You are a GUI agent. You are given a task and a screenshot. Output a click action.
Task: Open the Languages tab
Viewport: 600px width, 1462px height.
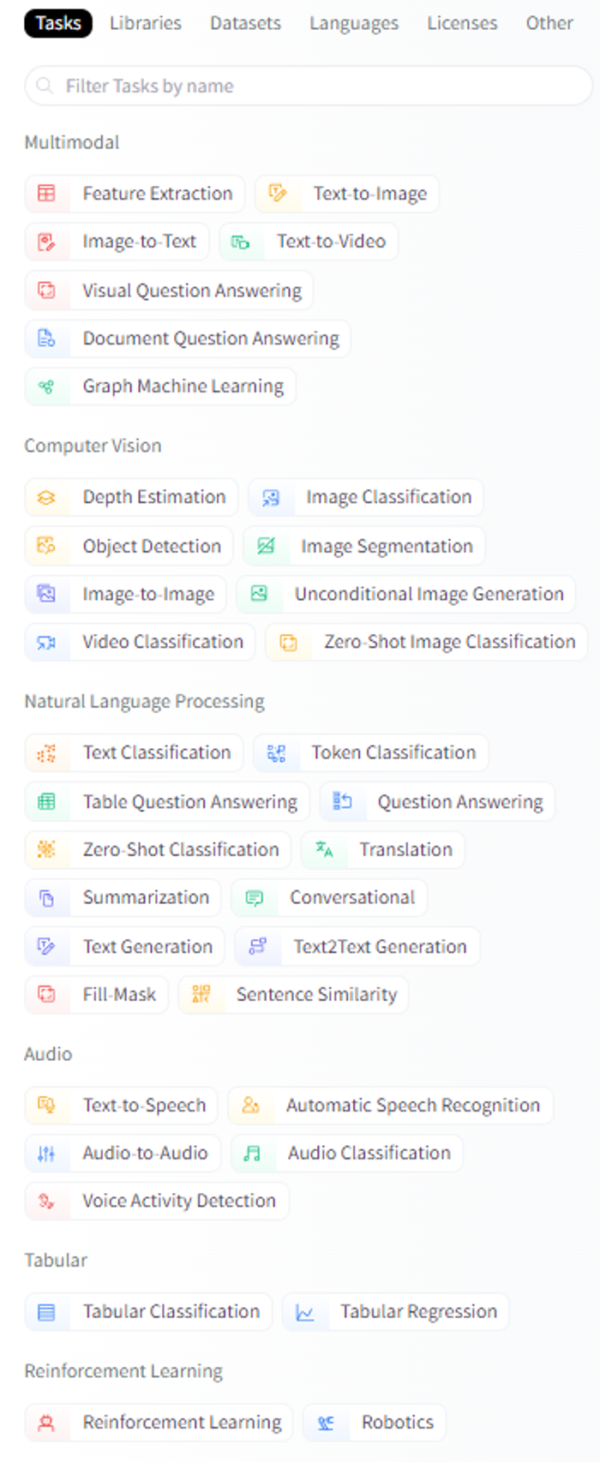click(353, 22)
